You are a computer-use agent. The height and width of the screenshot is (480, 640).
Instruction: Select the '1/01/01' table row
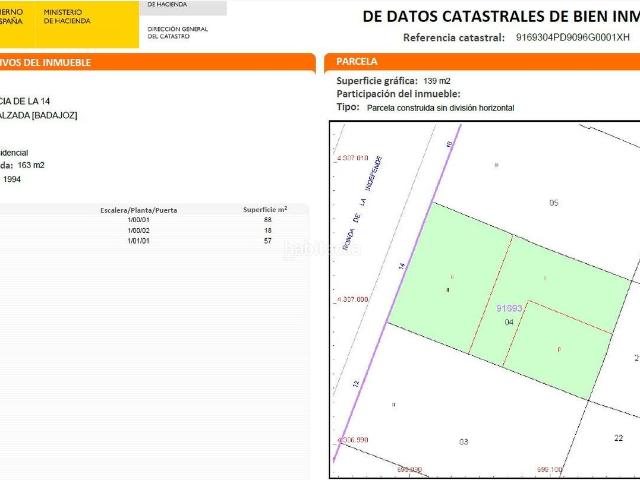(154, 241)
